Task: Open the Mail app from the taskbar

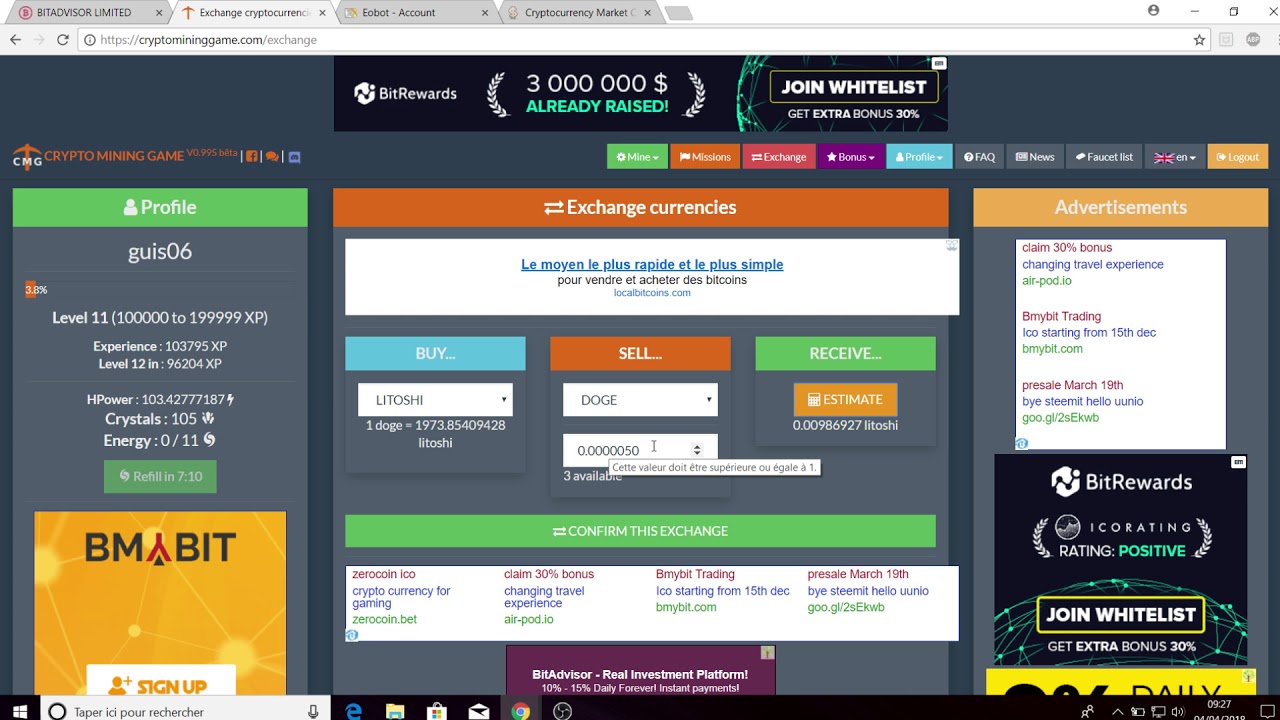Action: 479,711
